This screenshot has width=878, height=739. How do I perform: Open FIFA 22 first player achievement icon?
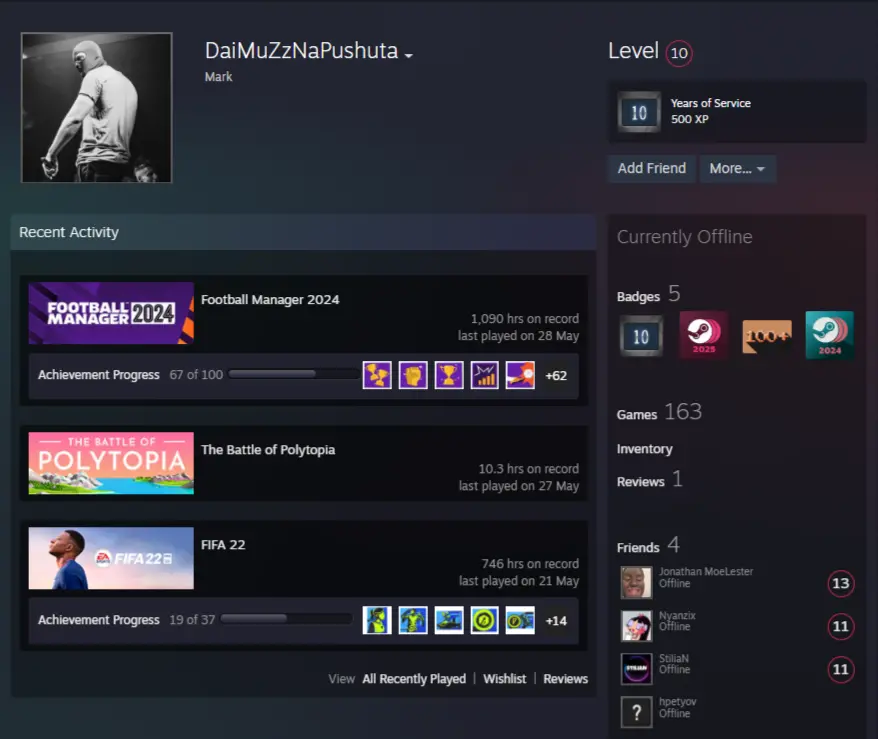tap(377, 620)
